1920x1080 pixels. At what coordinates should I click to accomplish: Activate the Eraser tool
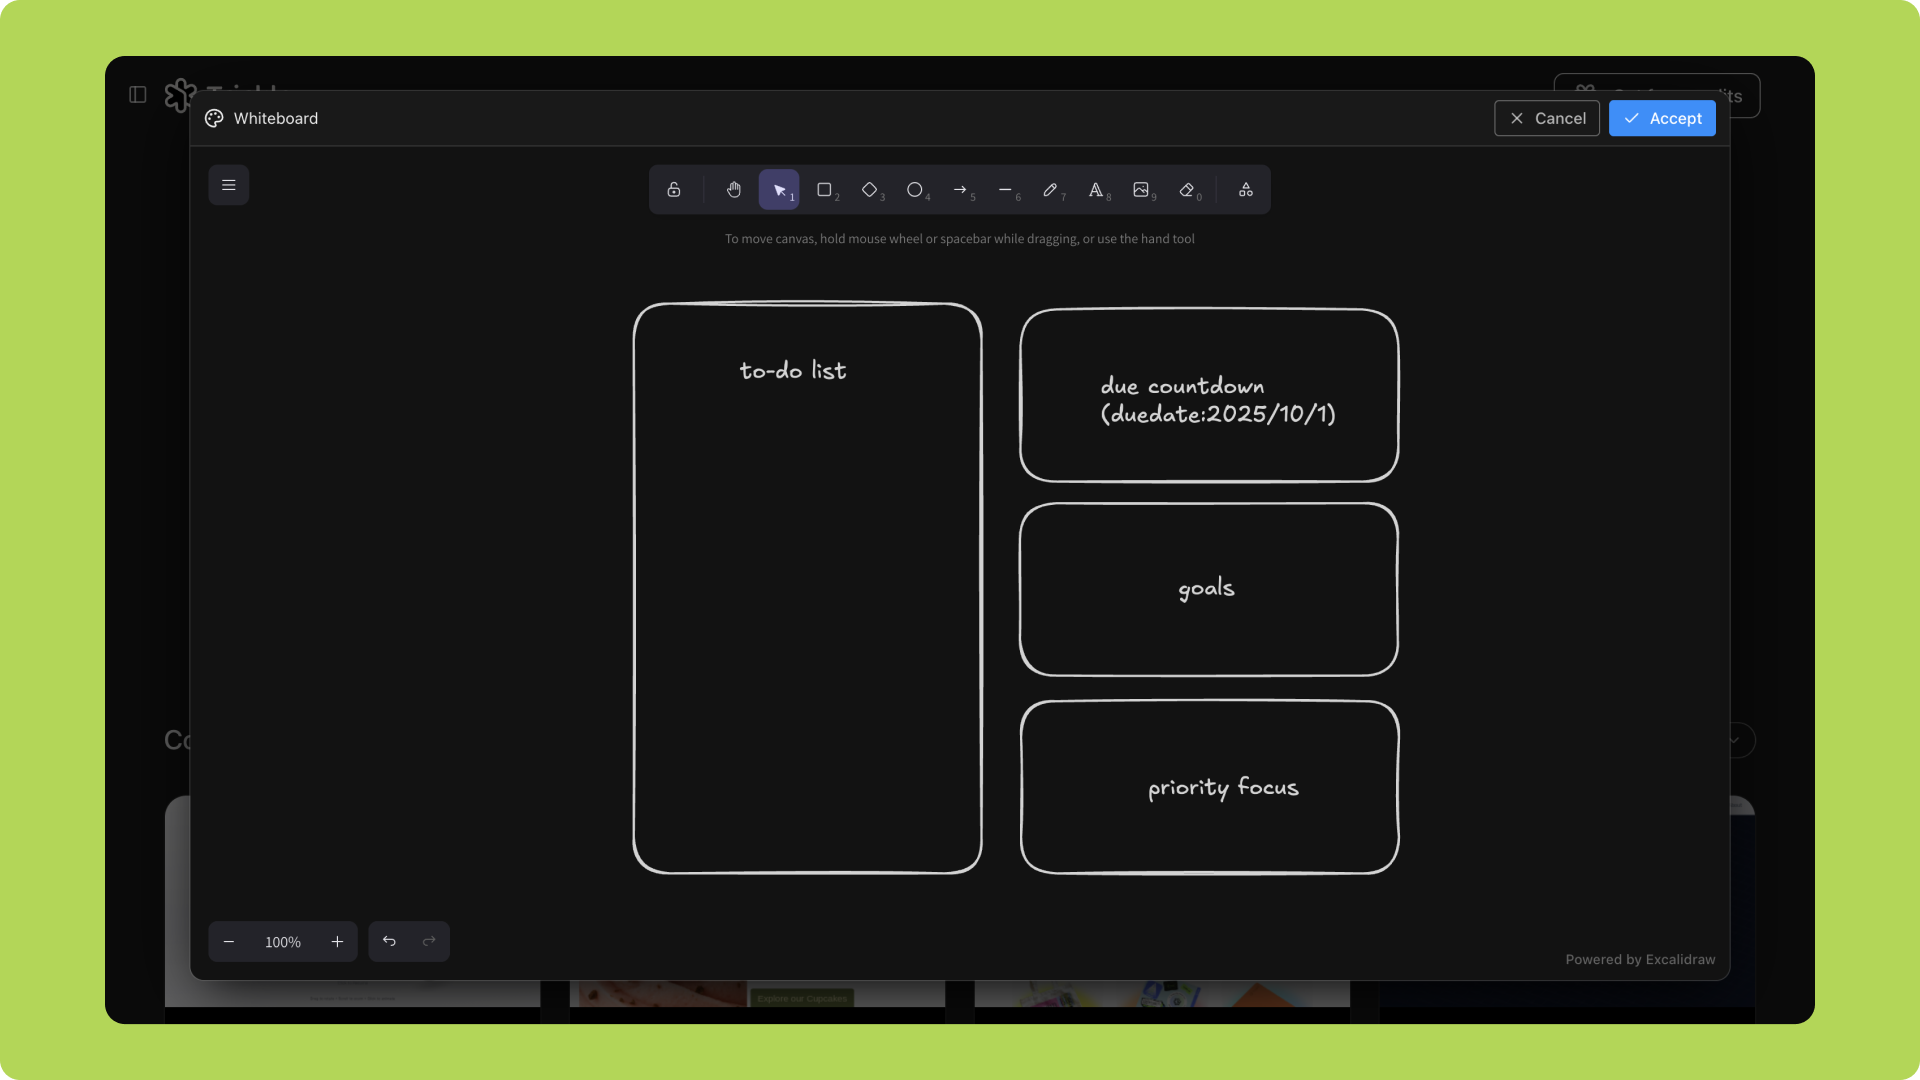1187,190
